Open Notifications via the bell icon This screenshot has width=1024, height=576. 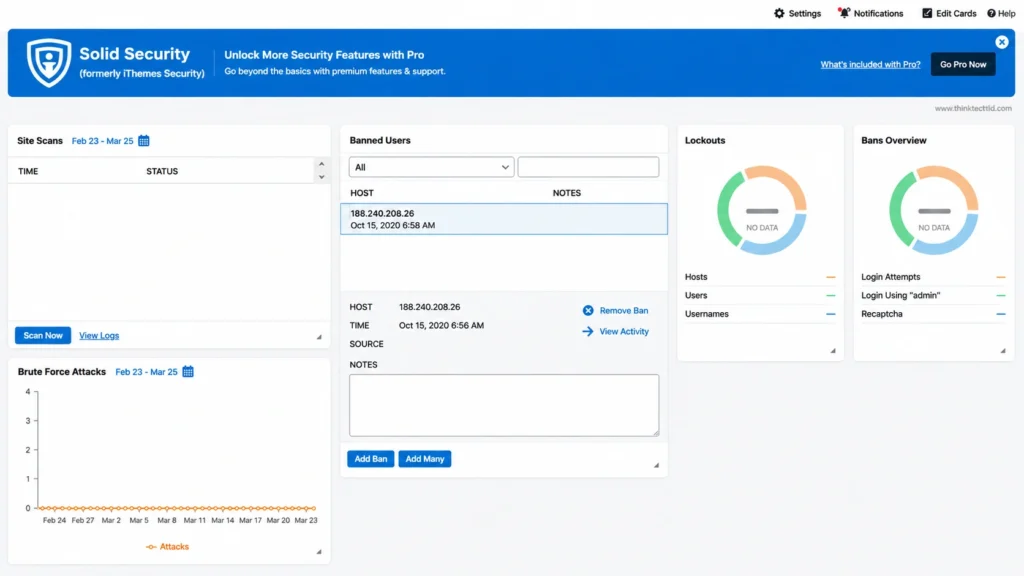(844, 13)
